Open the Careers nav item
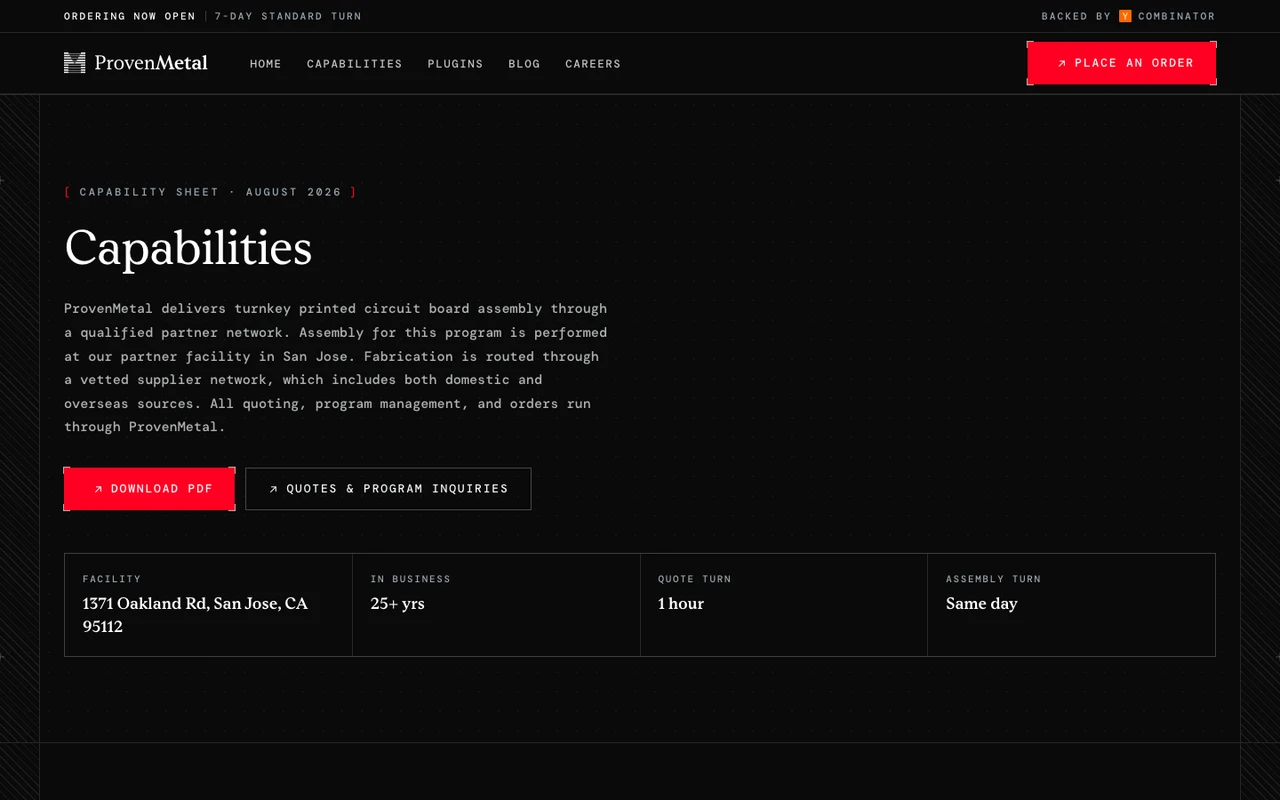Screen dimensions: 1280x800 pyautogui.click(x=593, y=64)
